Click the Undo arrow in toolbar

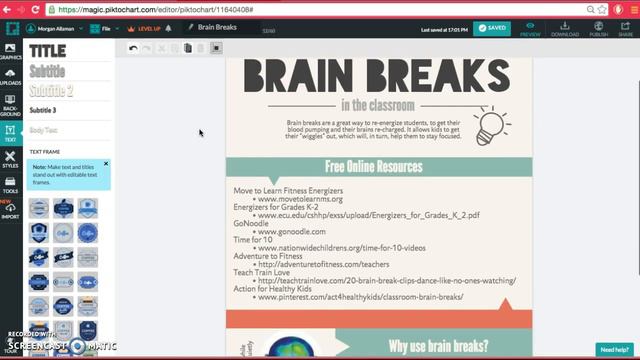coord(133,48)
